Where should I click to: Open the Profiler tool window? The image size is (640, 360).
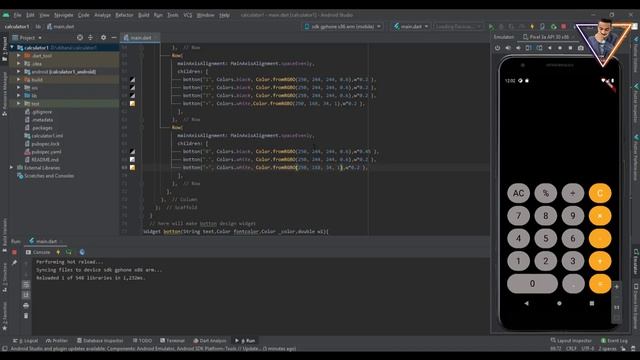57,340
